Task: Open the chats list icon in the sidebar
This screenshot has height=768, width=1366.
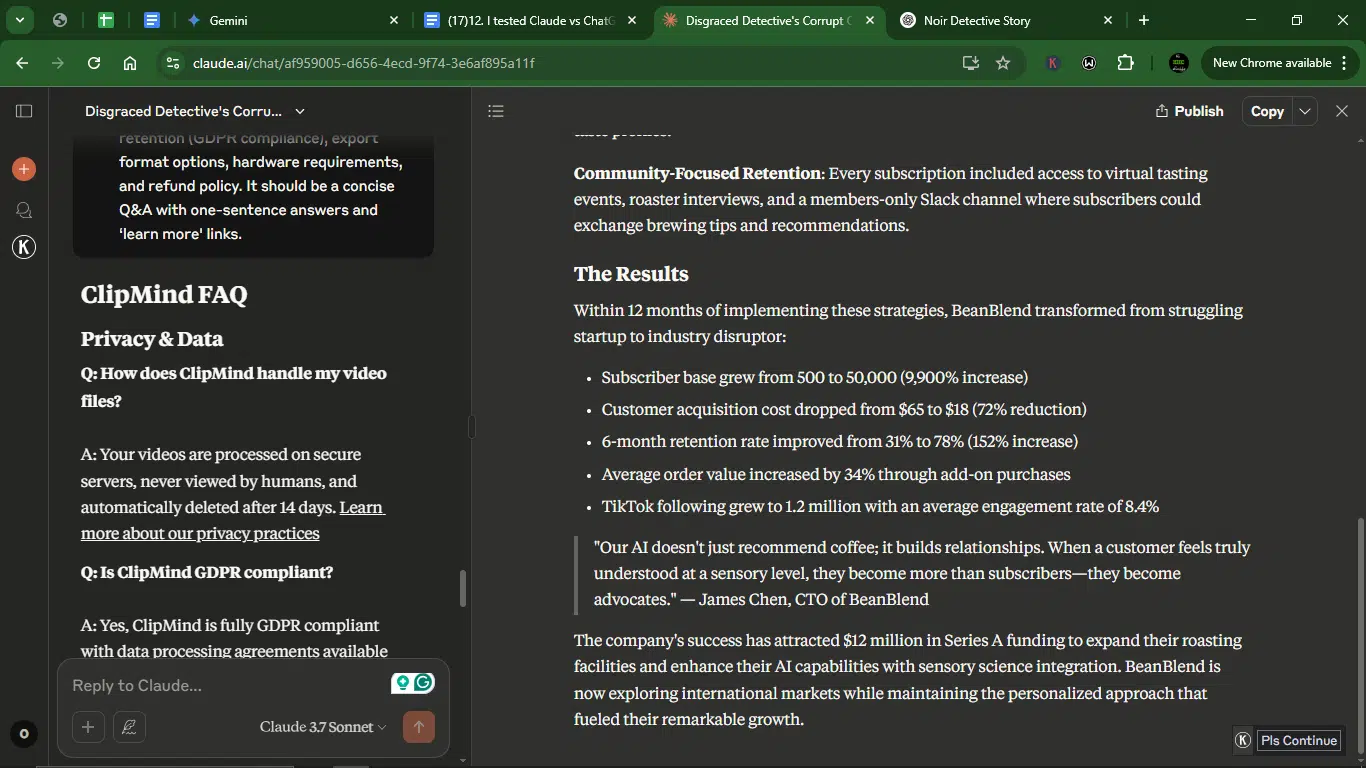Action: 24,210
